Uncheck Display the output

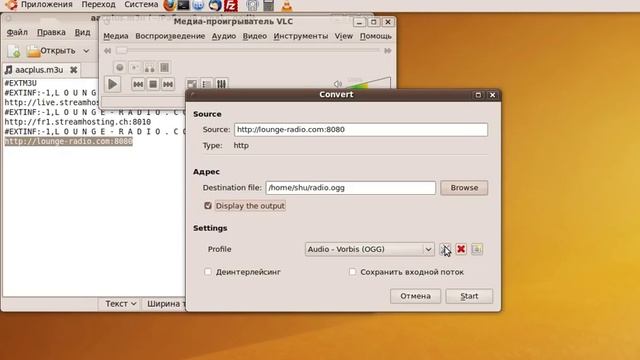click(208, 206)
